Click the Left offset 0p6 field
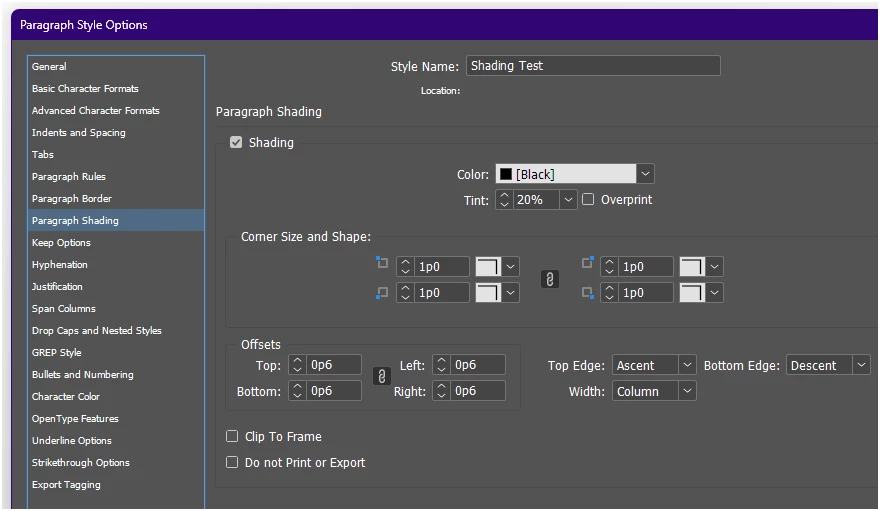The width and height of the screenshot is (880, 511). [x=478, y=365]
